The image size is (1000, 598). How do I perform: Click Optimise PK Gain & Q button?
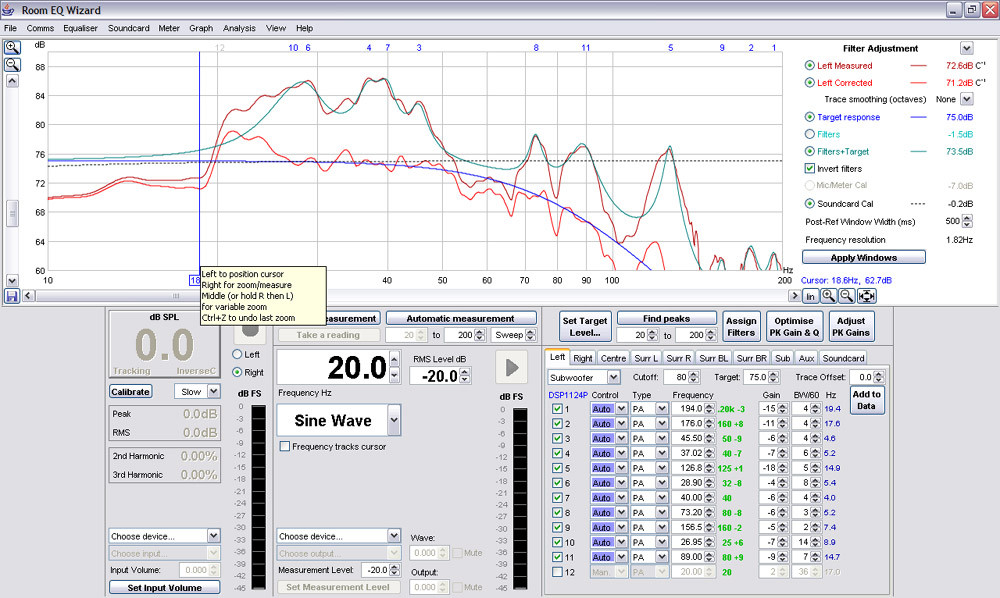(794, 326)
